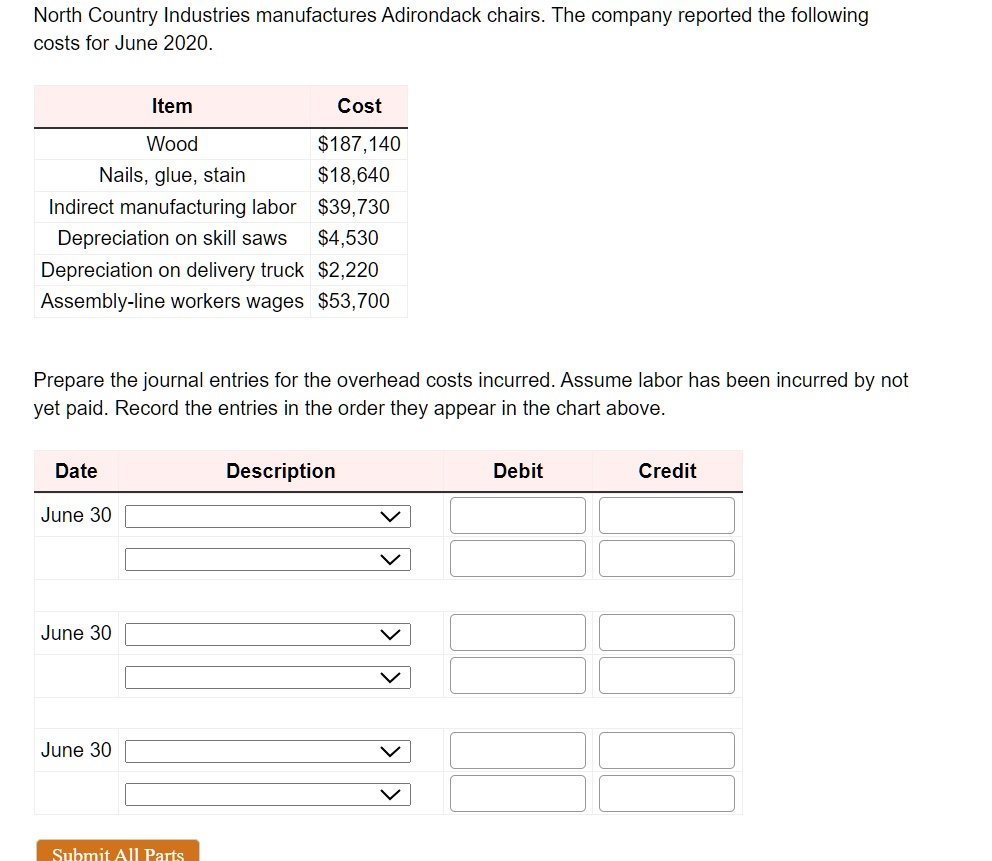This screenshot has height=861, width=992.
Task: Click the fourth row's credit input field
Action: tap(667, 676)
